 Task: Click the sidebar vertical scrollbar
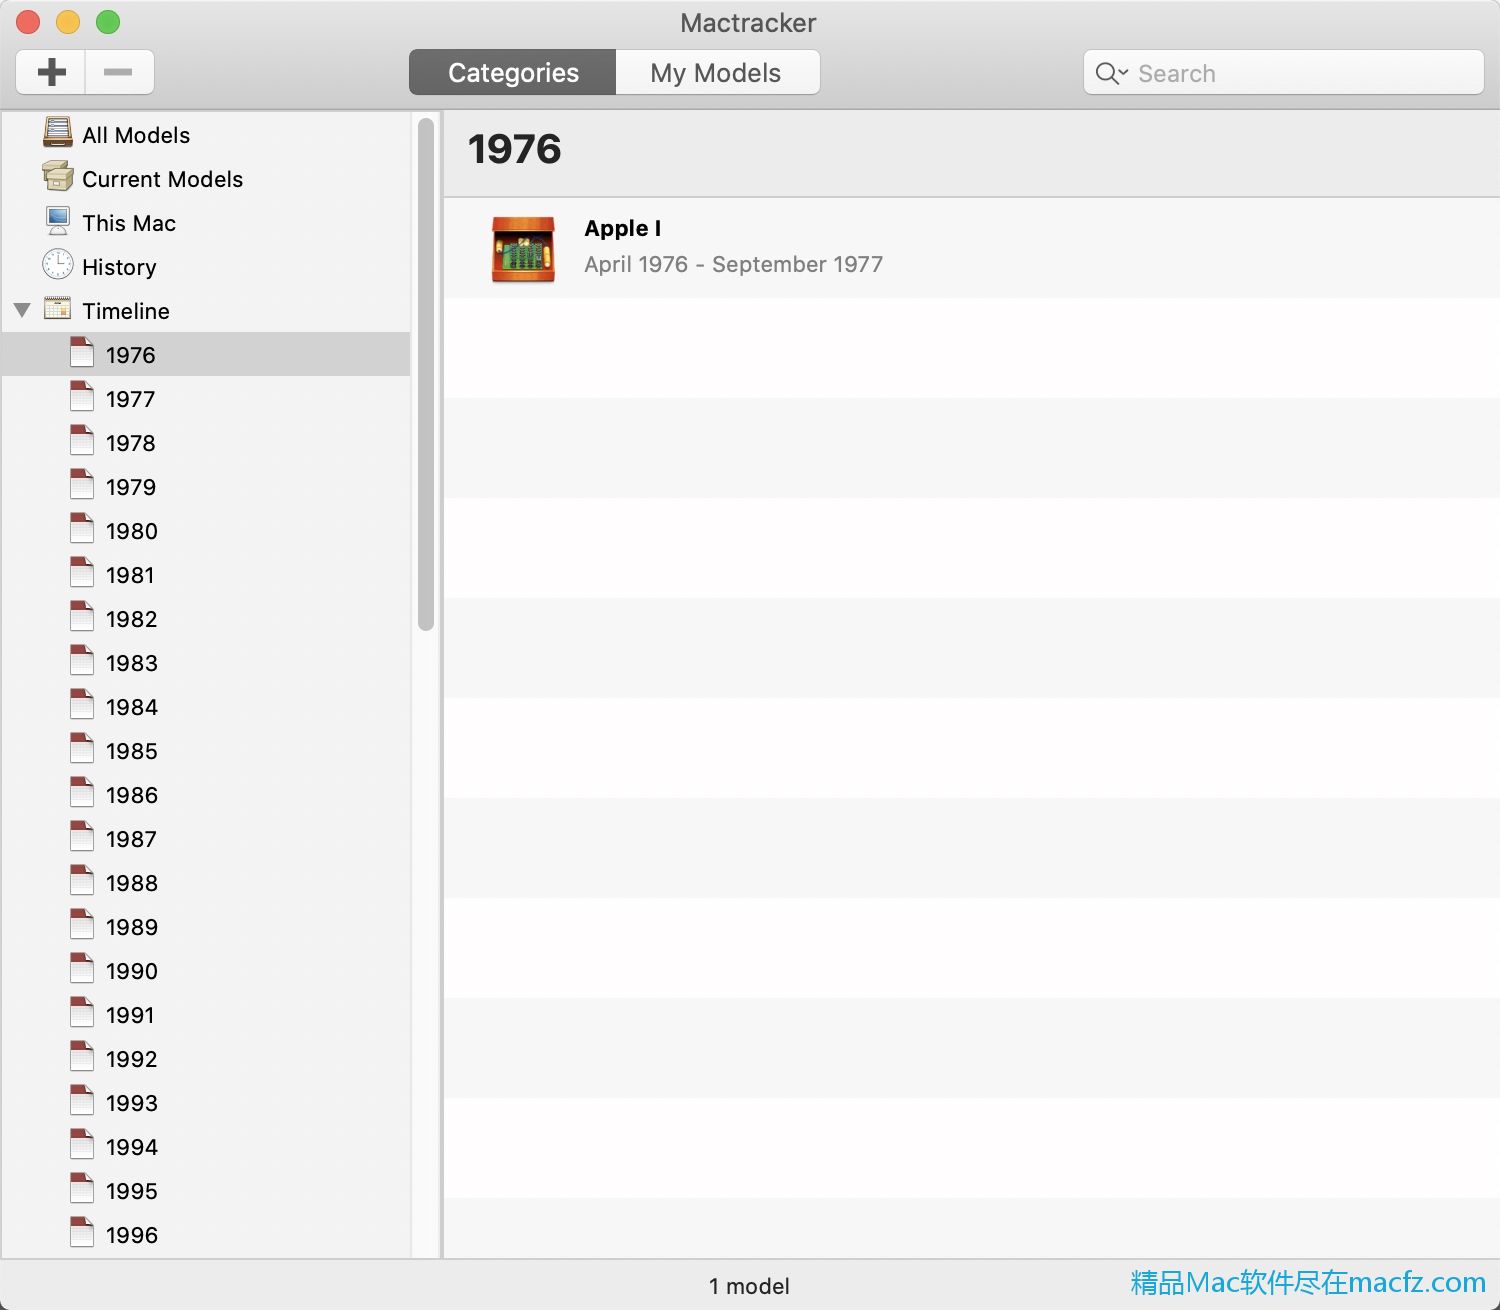coord(426,374)
